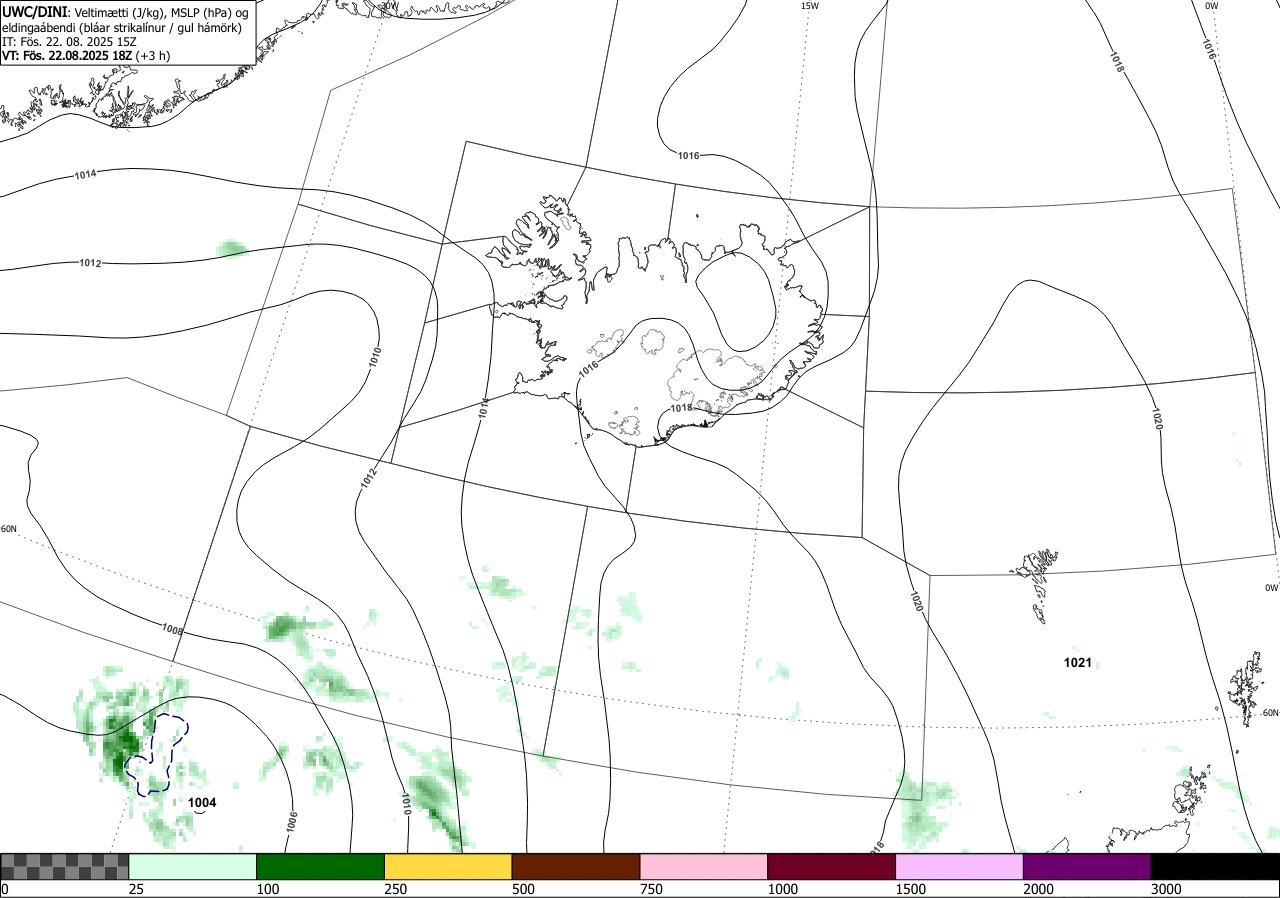This screenshot has height=898, width=1280.
Task: Select the 'VT: Fös. 22.08.2025 18Z (+3 h)' line
Action: (86, 56)
